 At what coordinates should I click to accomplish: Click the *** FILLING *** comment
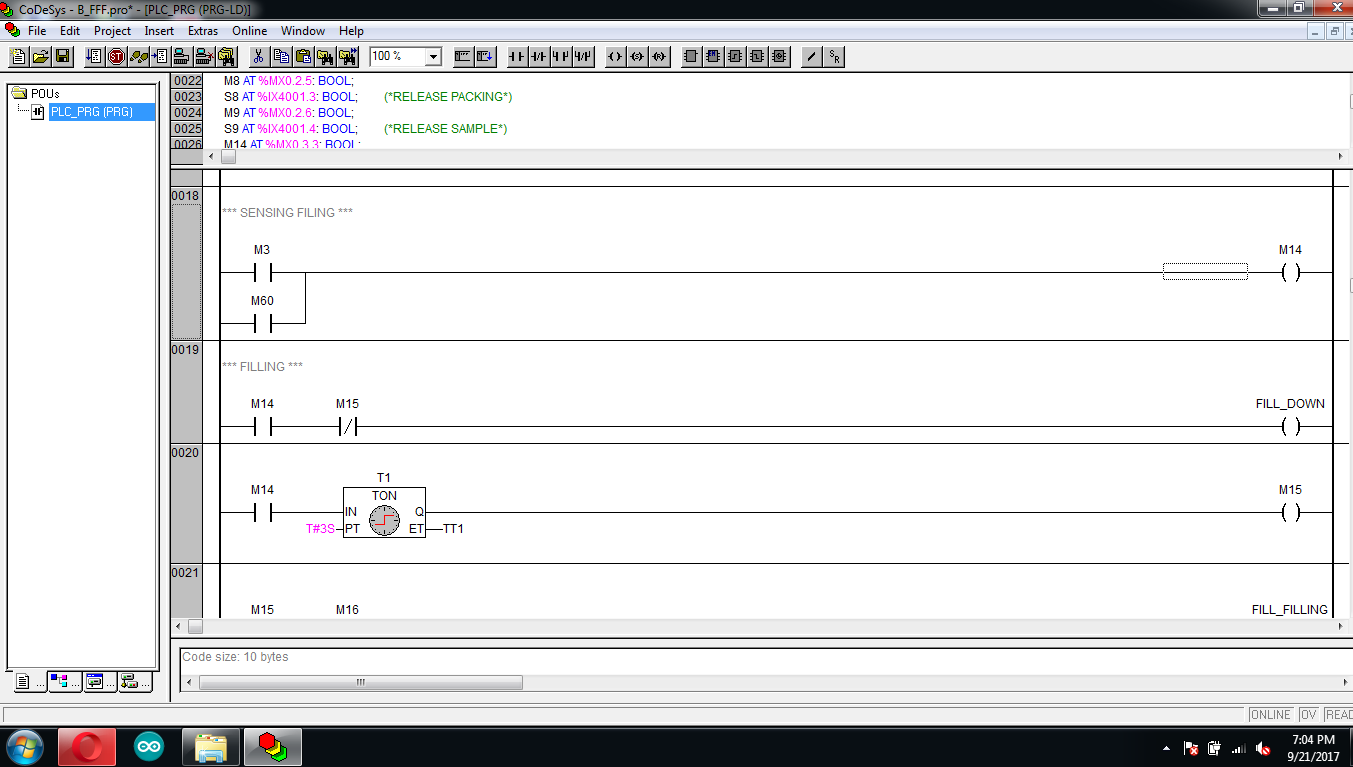262,367
